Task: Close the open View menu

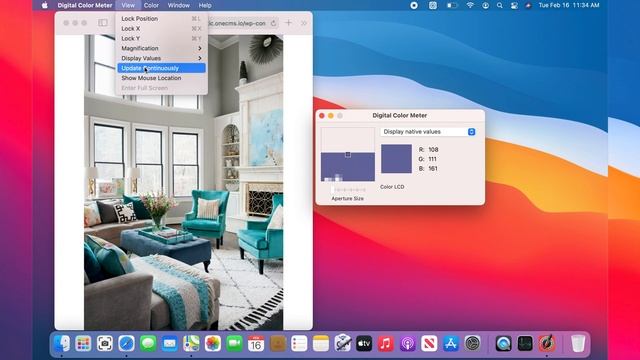Action: (x=128, y=5)
